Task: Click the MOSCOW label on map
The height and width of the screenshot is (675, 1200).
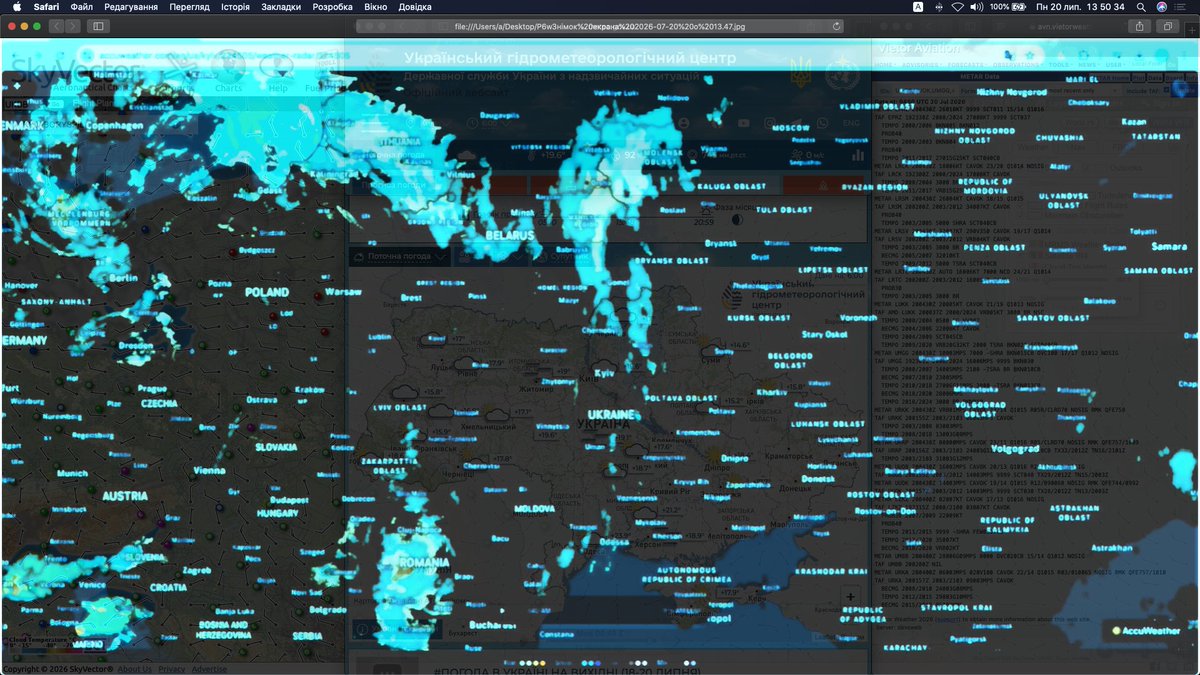Action: 791,128
